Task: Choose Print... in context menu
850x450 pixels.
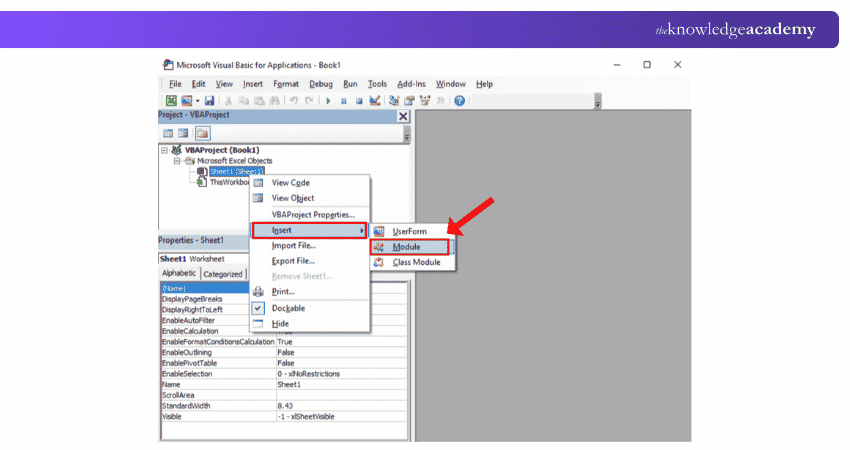Action: pyautogui.click(x=310, y=292)
